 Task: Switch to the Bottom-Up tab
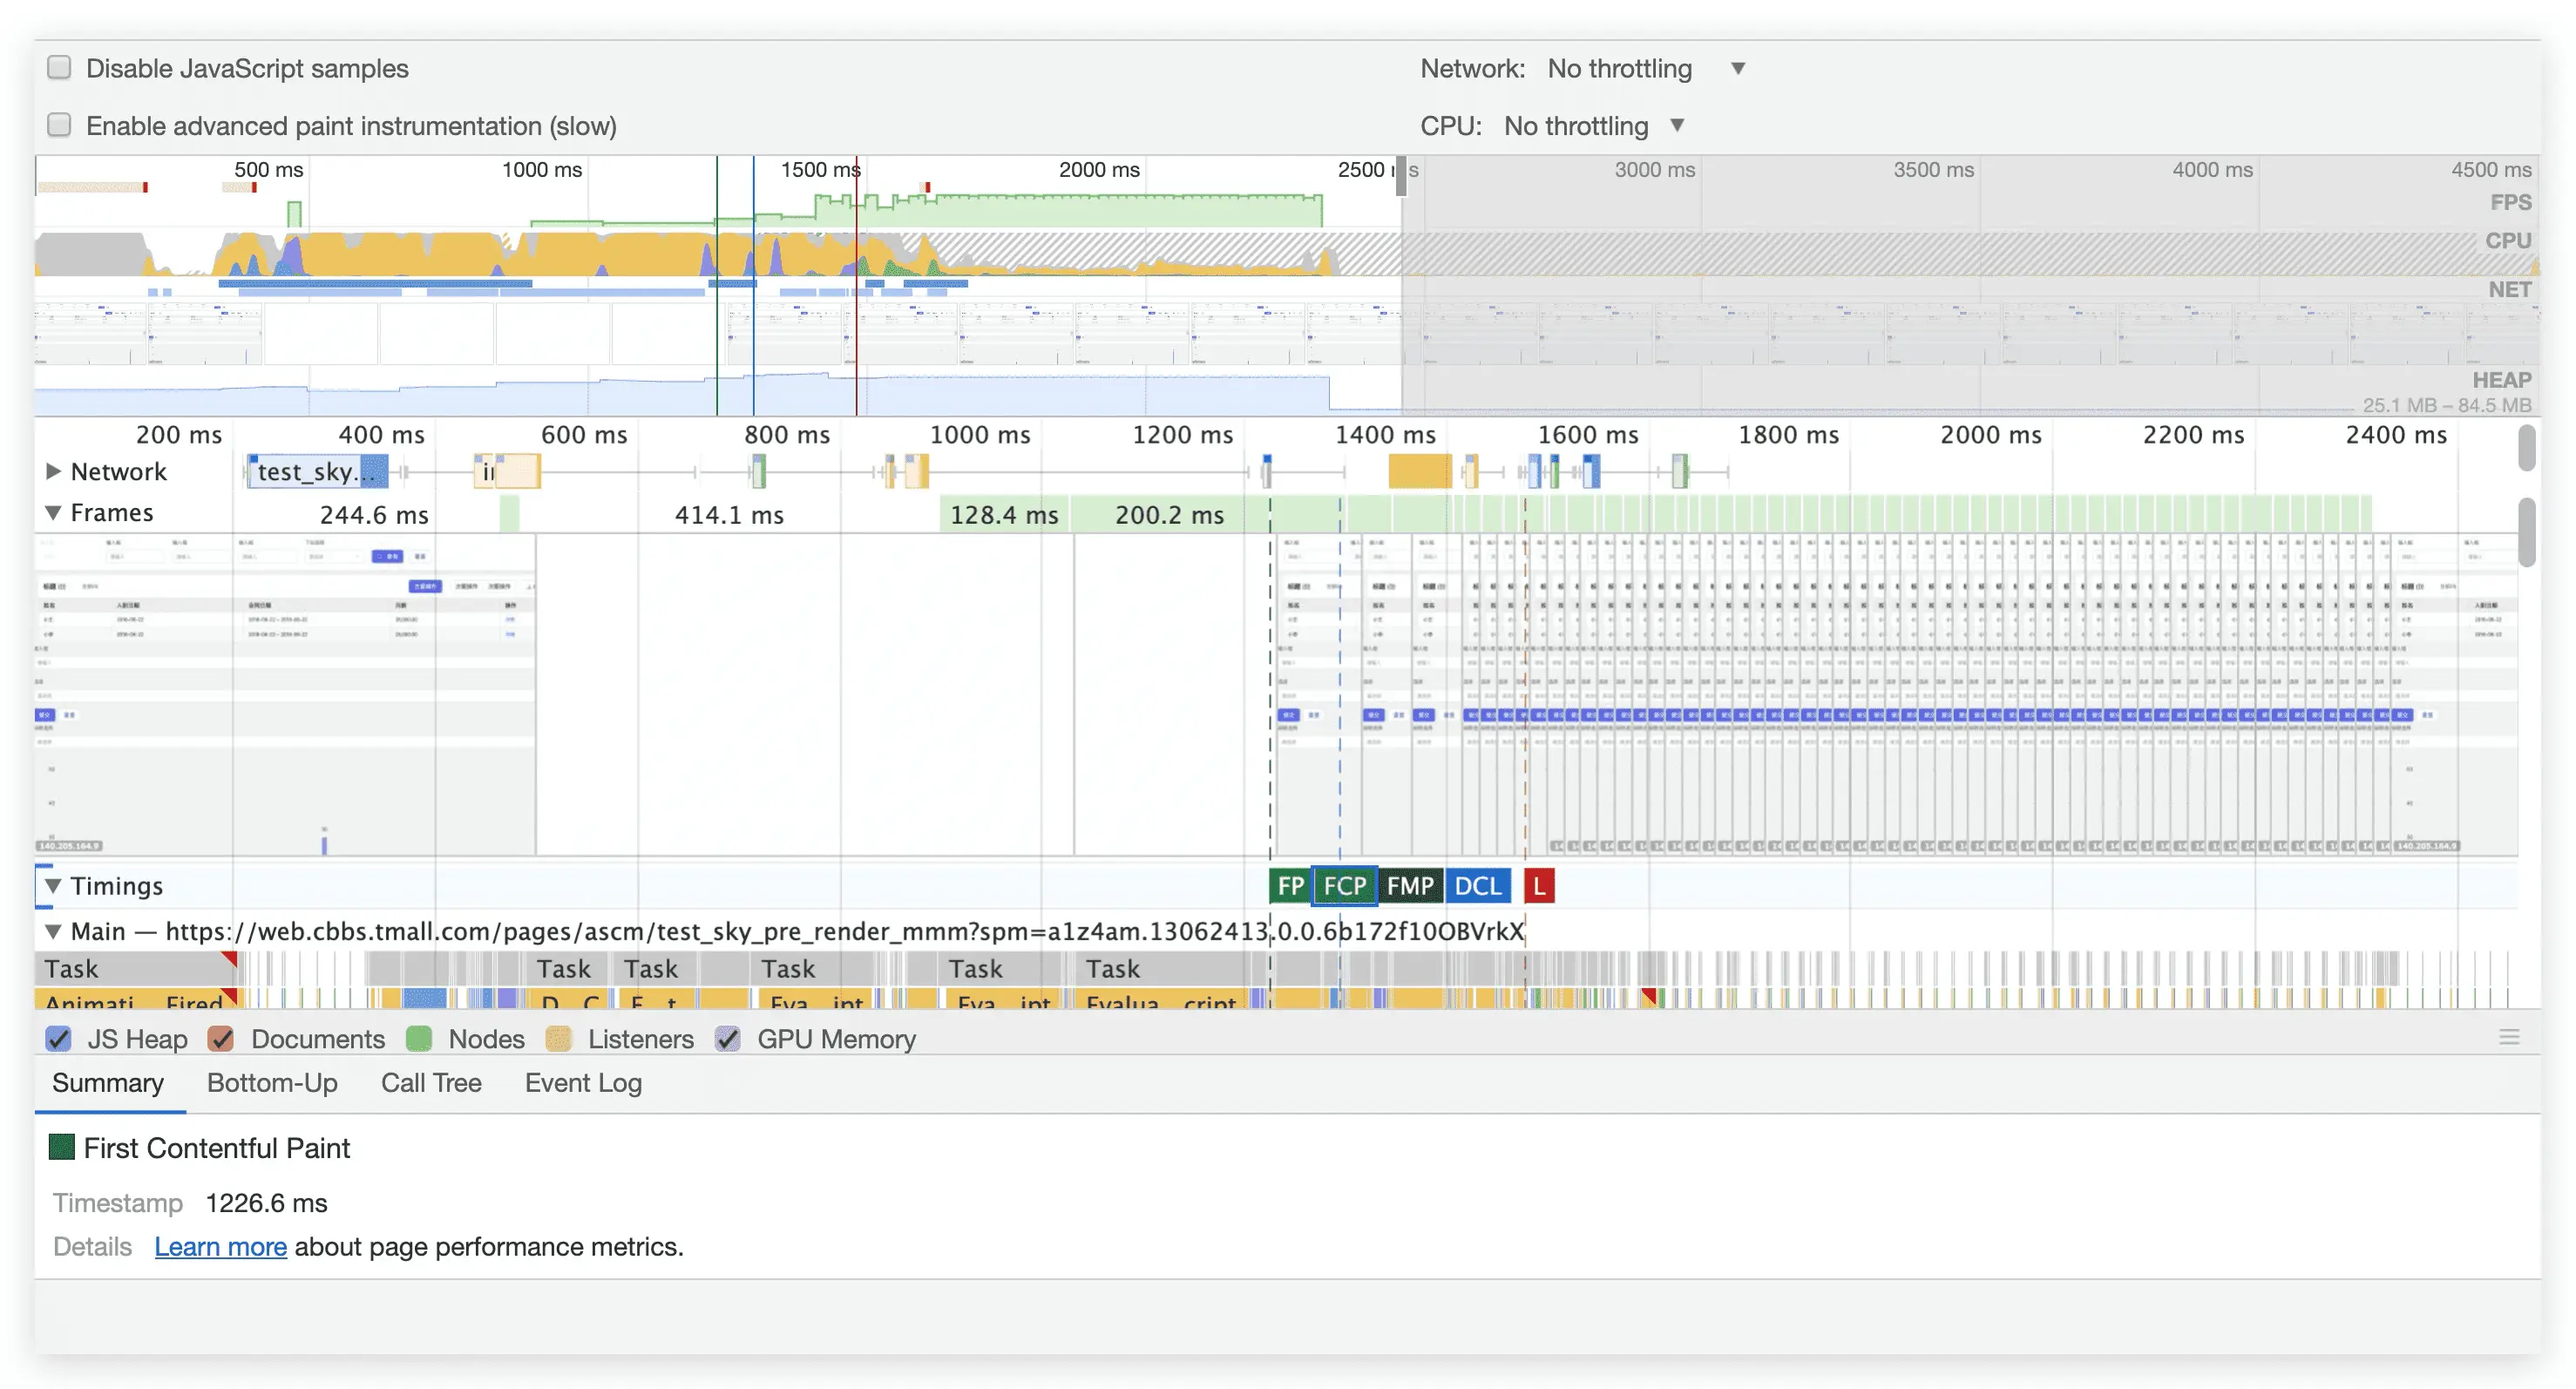click(x=272, y=1083)
